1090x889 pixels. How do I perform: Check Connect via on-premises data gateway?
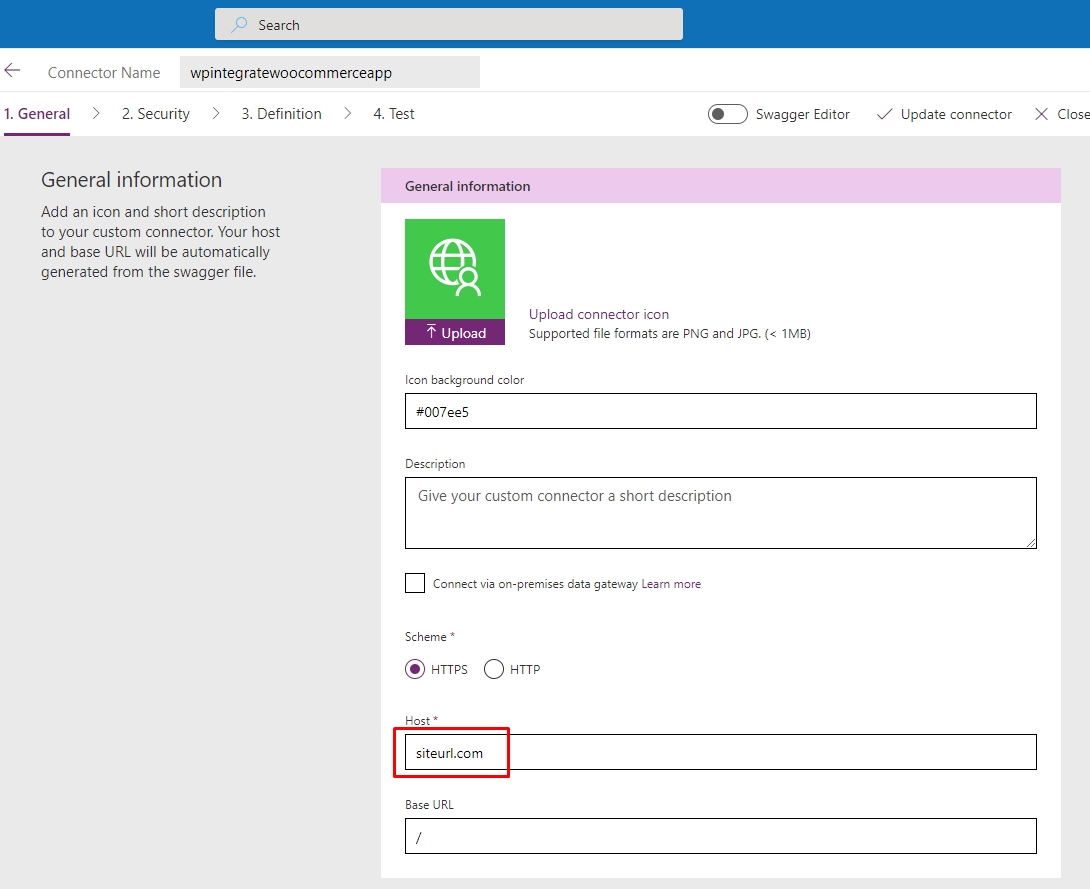pyautogui.click(x=415, y=583)
